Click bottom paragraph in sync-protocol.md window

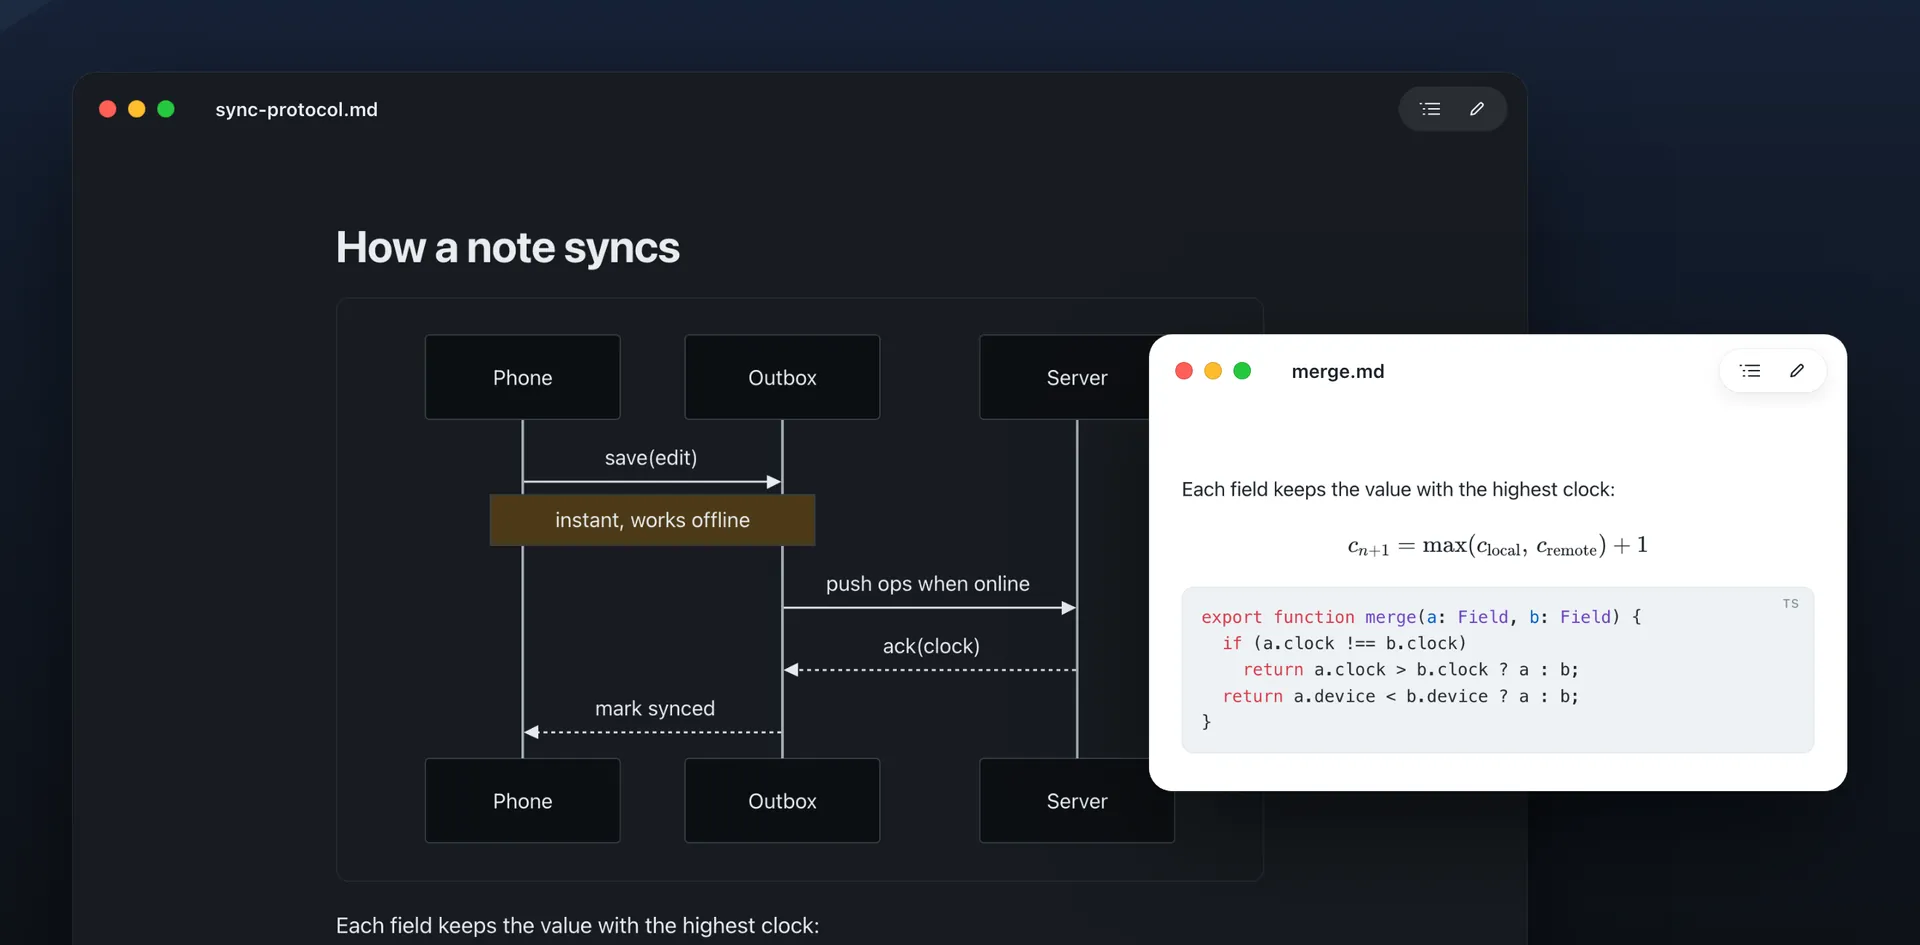(577, 926)
